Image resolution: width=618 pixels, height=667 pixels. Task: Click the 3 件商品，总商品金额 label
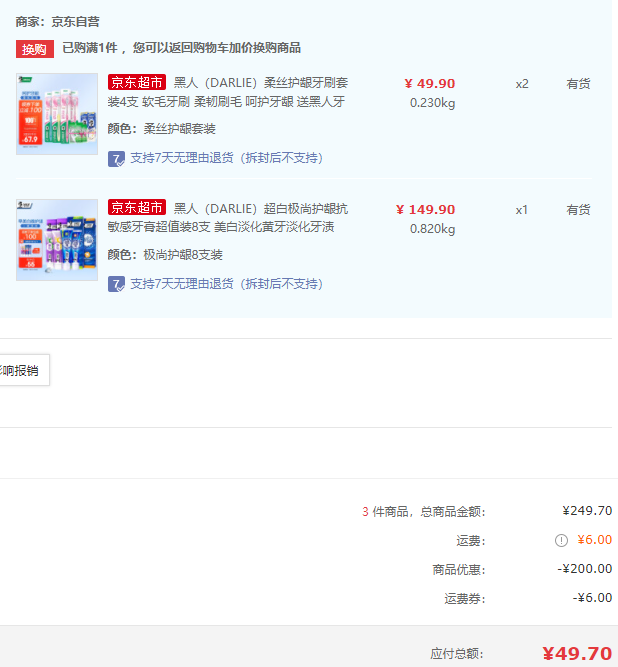click(424, 511)
